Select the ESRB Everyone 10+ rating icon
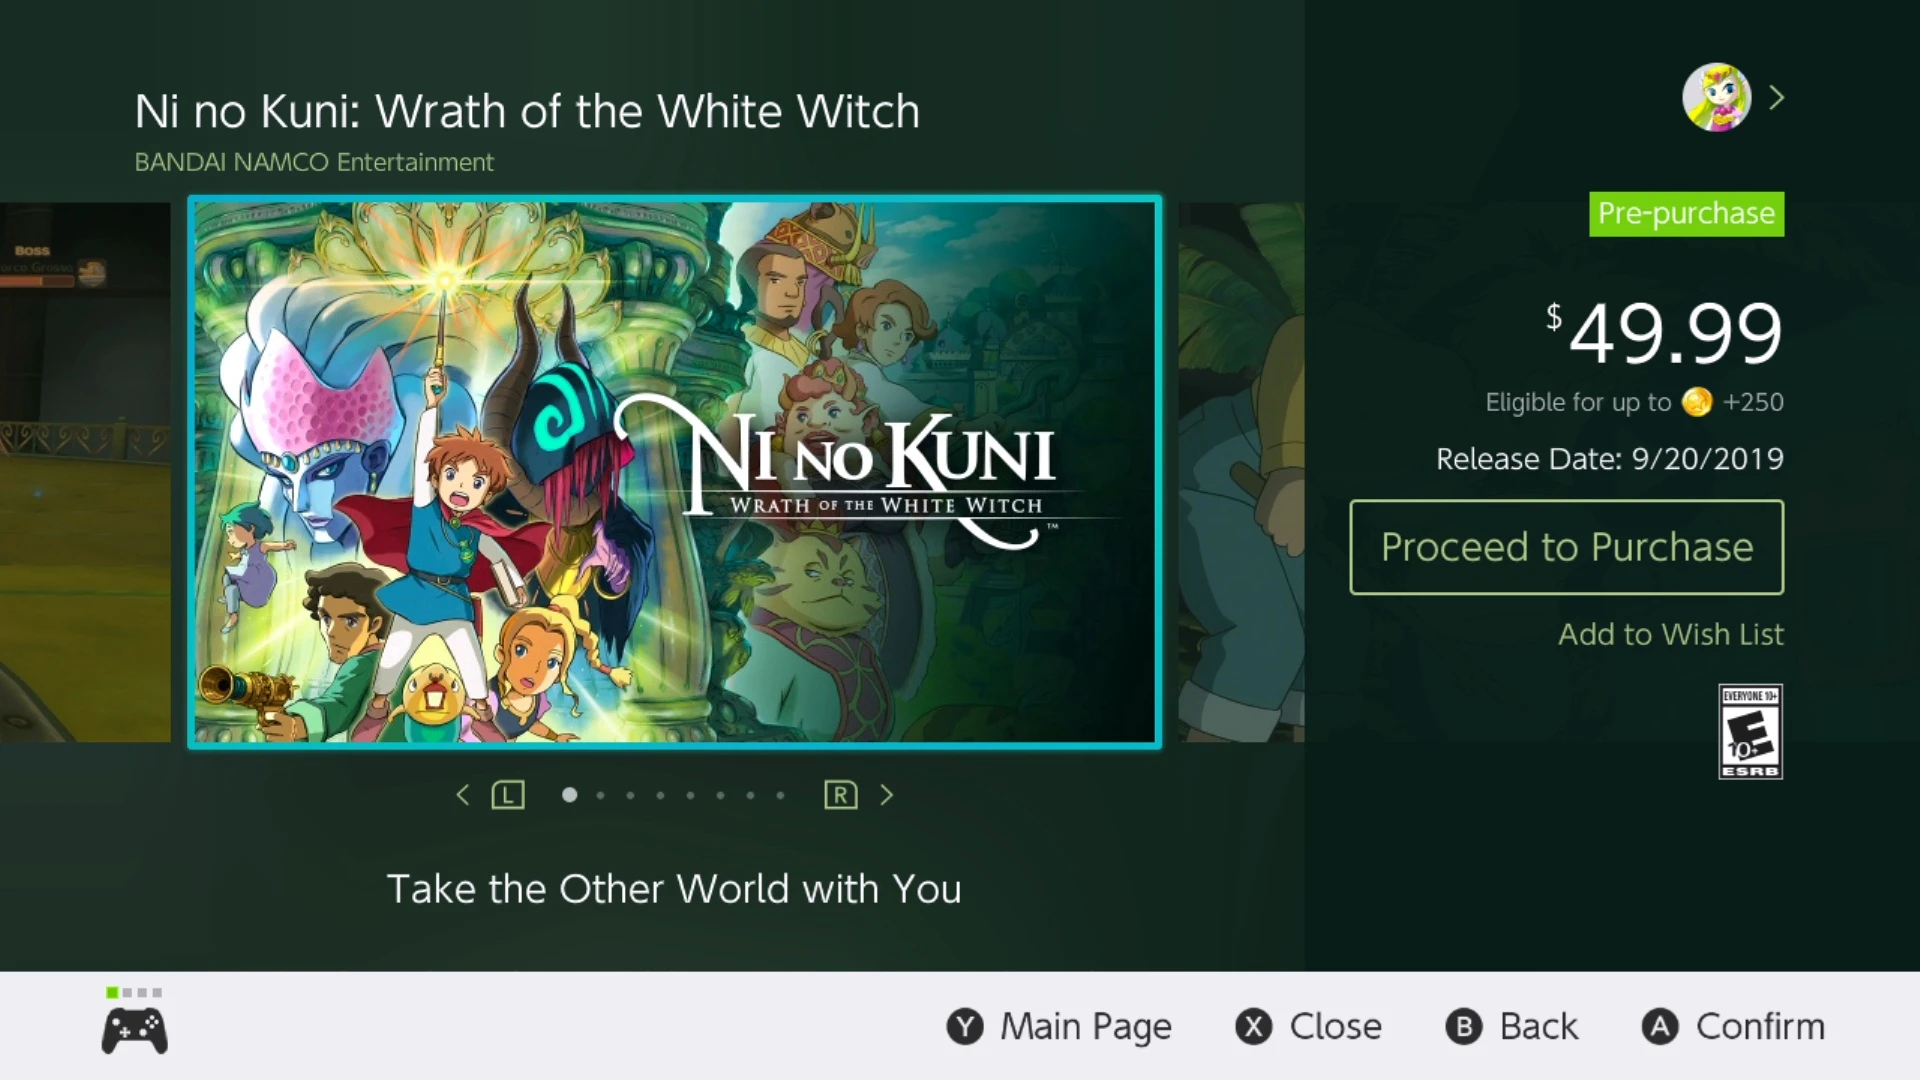Image resolution: width=1920 pixels, height=1080 pixels. tap(1750, 731)
